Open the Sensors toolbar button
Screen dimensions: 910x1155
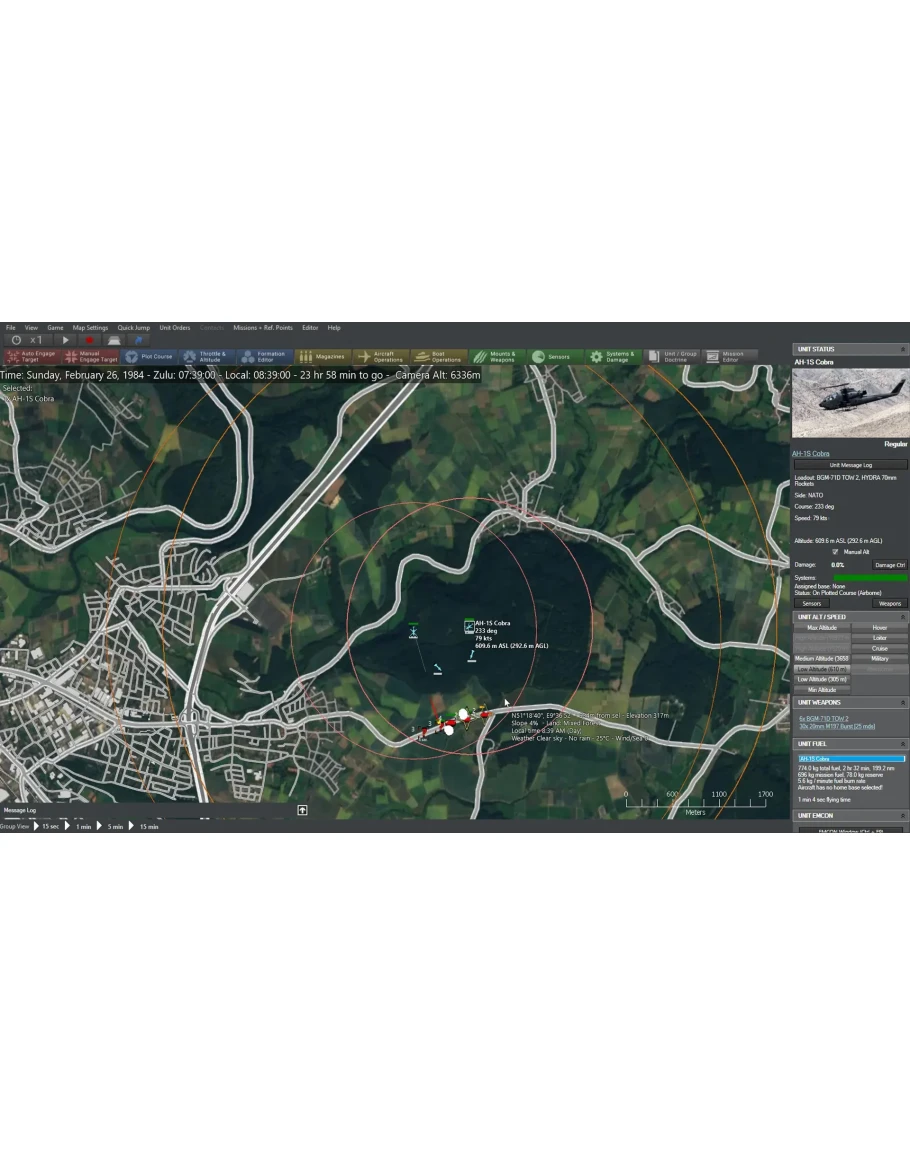(551, 356)
